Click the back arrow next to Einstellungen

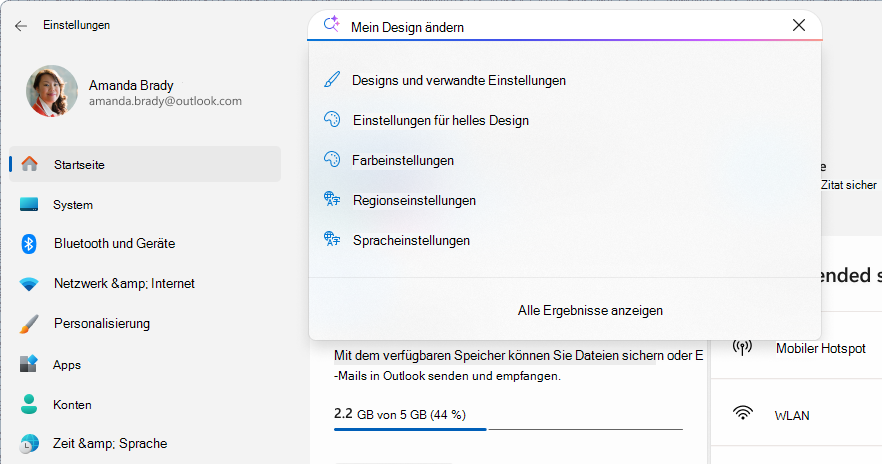point(21,26)
